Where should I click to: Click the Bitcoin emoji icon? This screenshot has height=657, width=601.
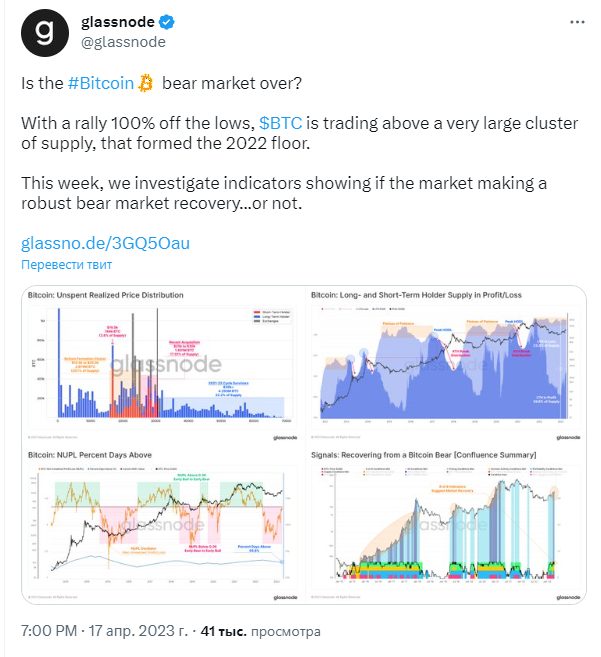146,83
